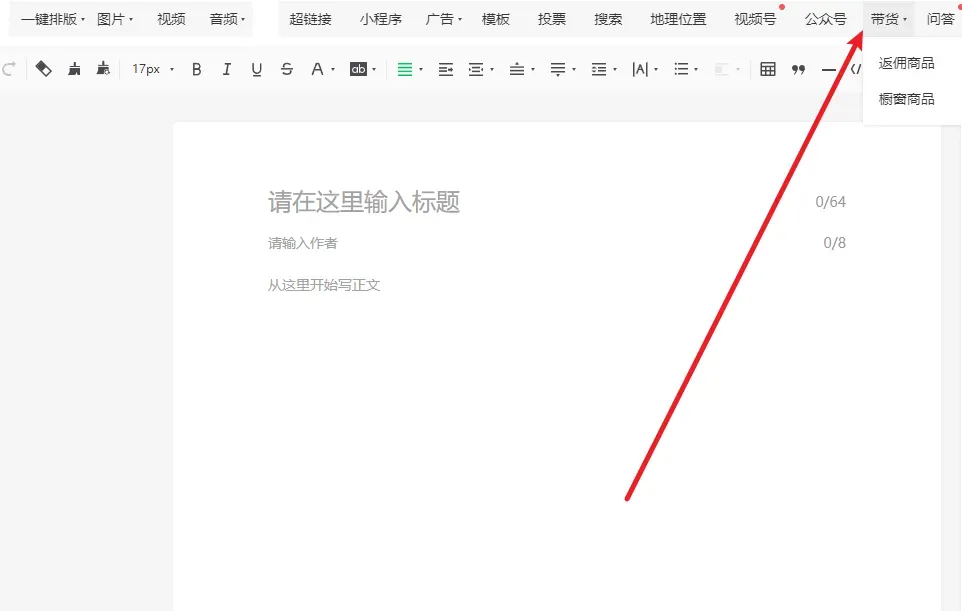Click the 视频 insert button
Screen dimensions: 962x611
171,20
